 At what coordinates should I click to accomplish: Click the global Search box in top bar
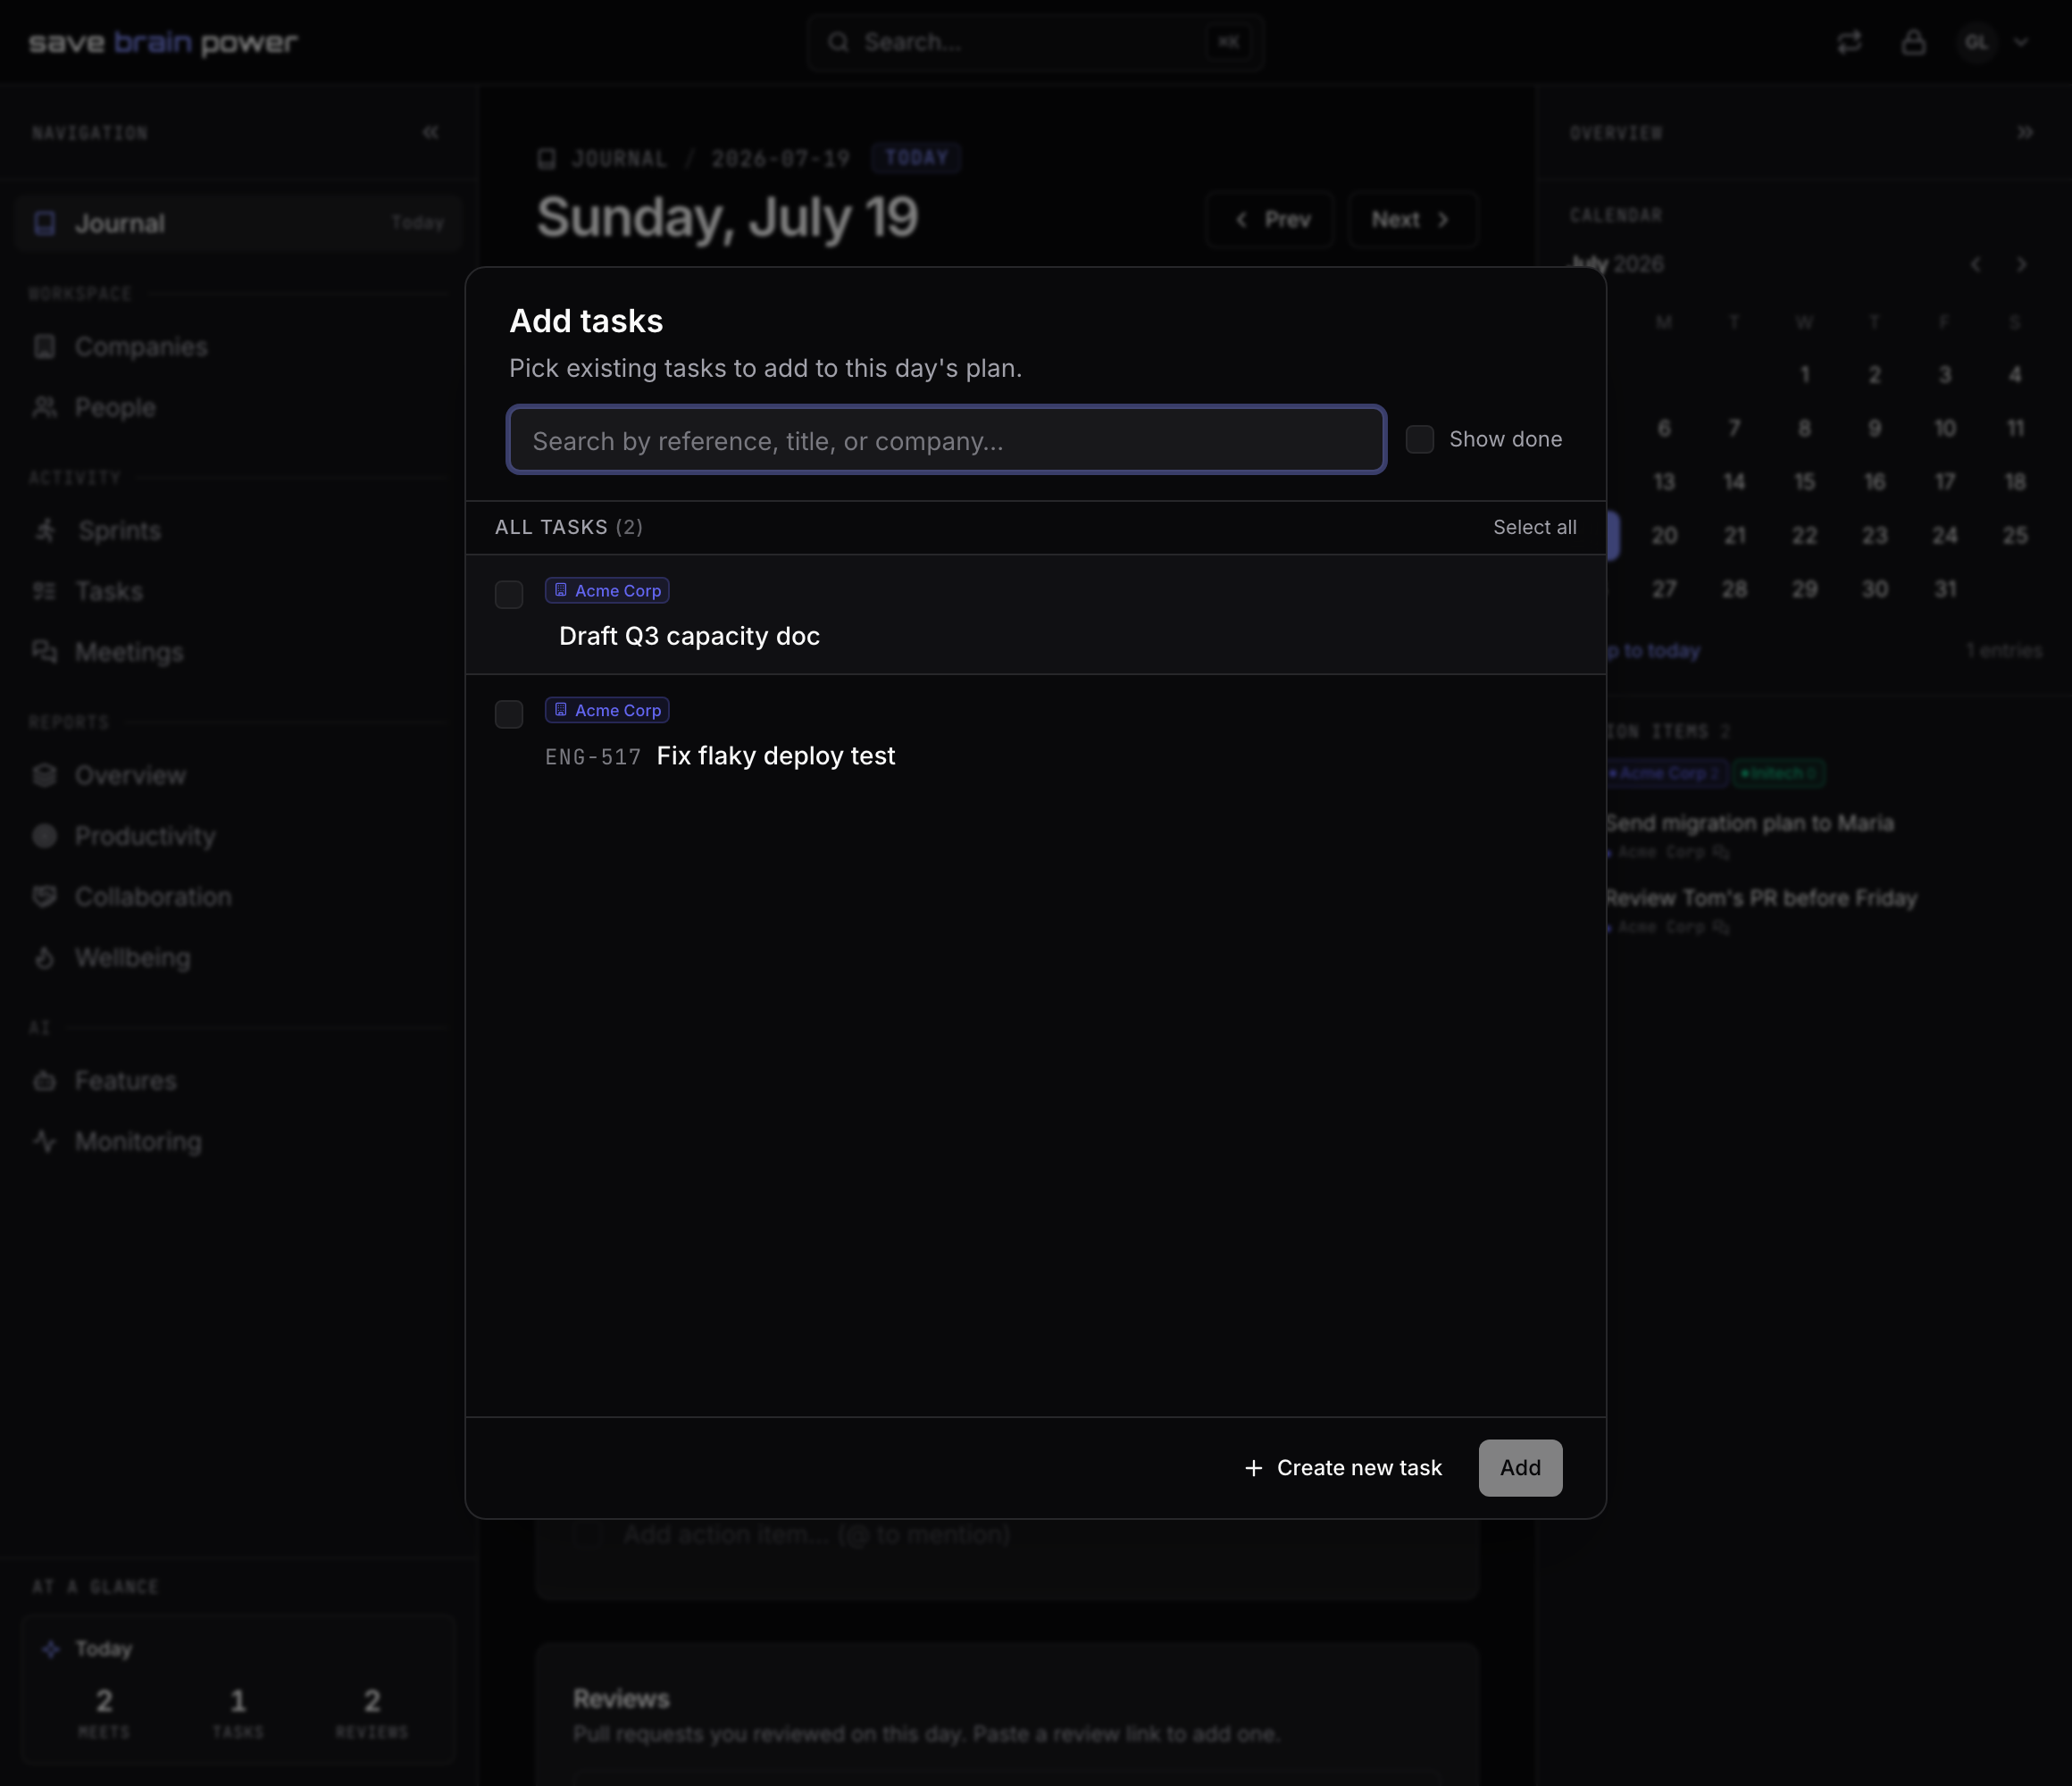pos(1035,42)
